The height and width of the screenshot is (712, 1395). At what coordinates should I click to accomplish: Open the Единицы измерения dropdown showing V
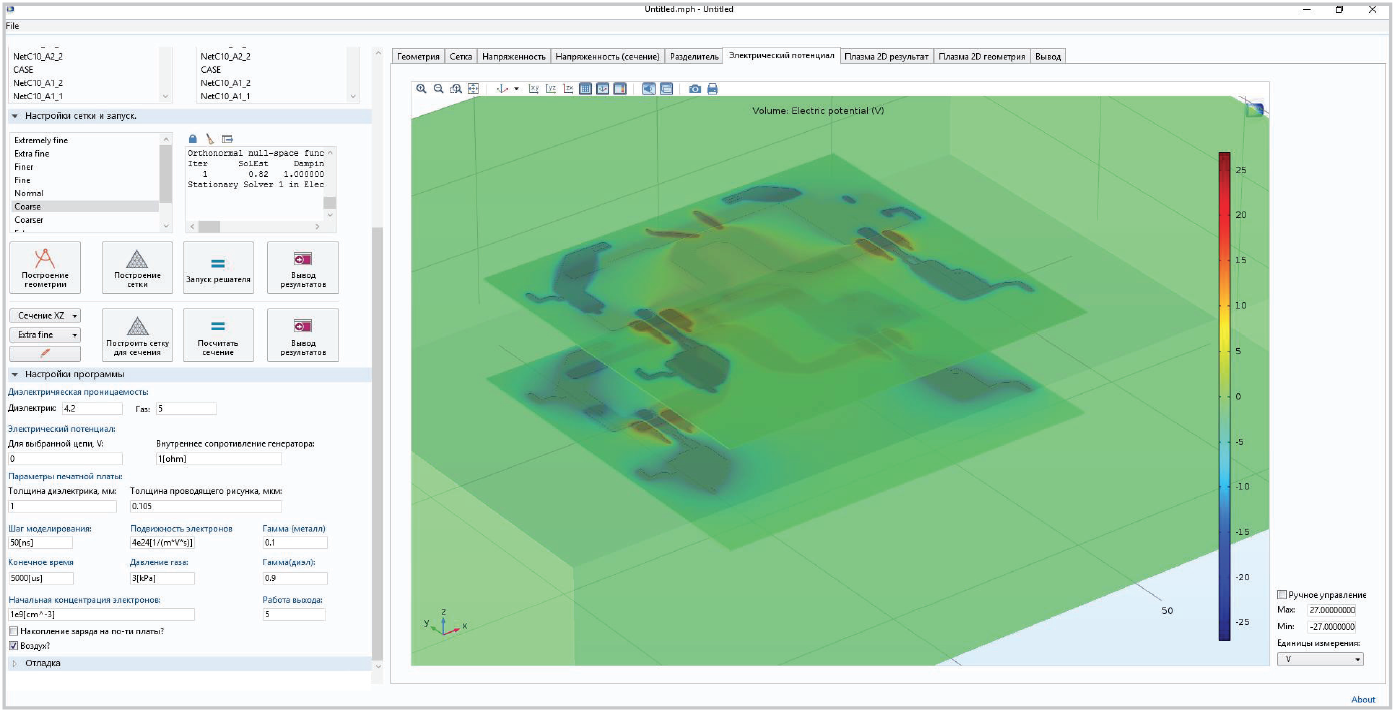[x=1321, y=659]
